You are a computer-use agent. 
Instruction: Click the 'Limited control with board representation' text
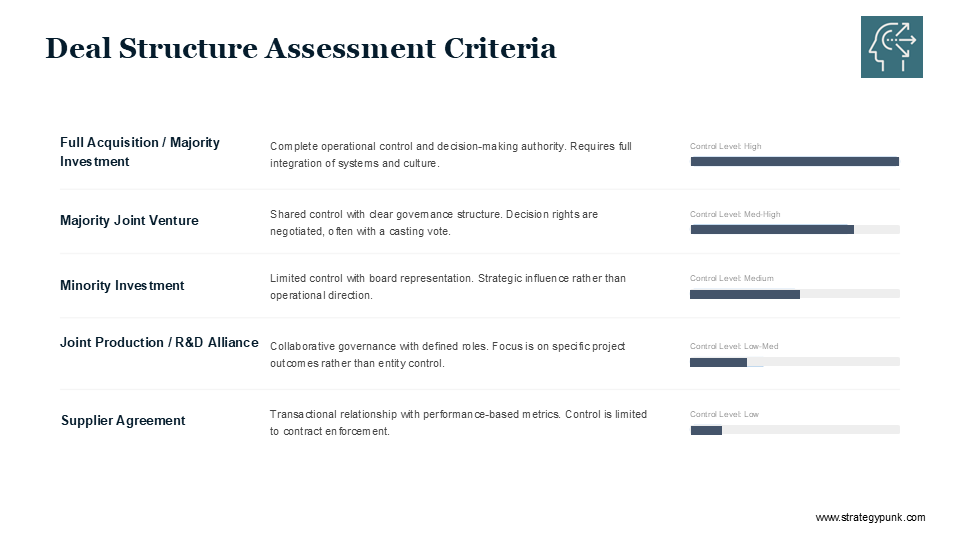point(447,287)
